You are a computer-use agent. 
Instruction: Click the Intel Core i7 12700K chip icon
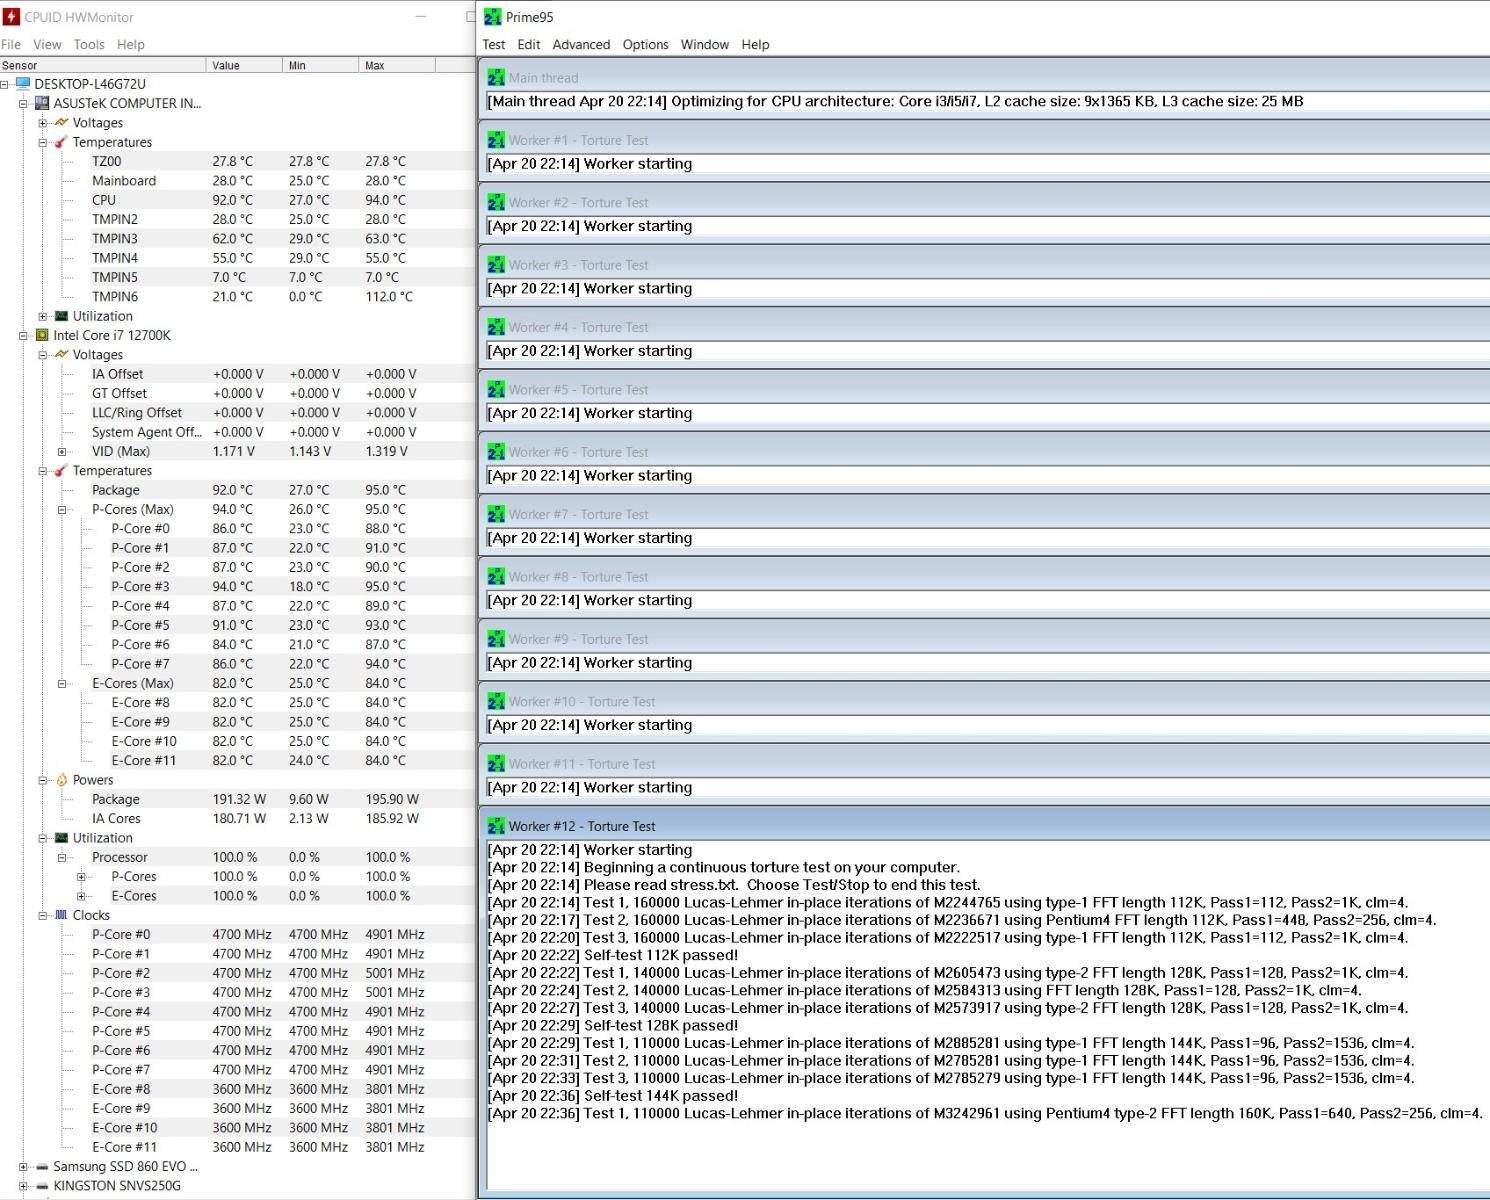tap(42, 335)
